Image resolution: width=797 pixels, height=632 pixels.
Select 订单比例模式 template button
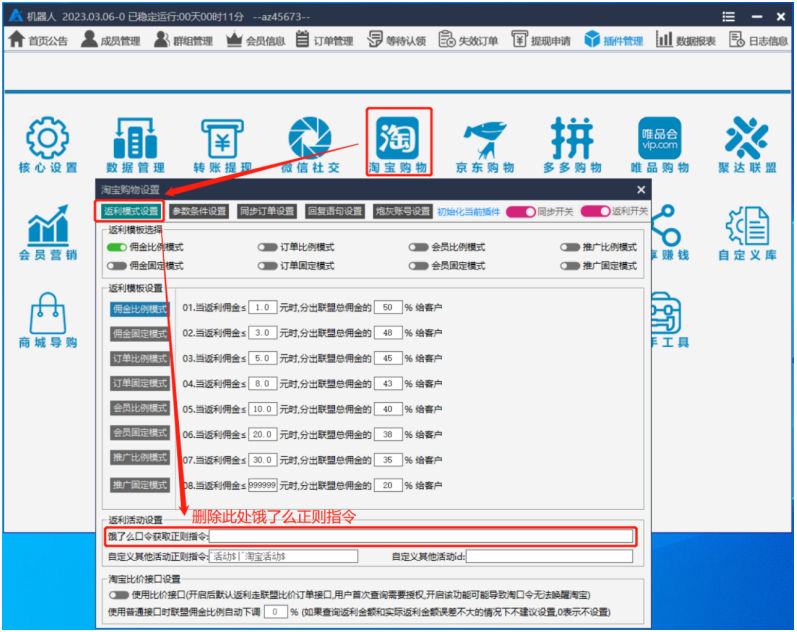140,359
